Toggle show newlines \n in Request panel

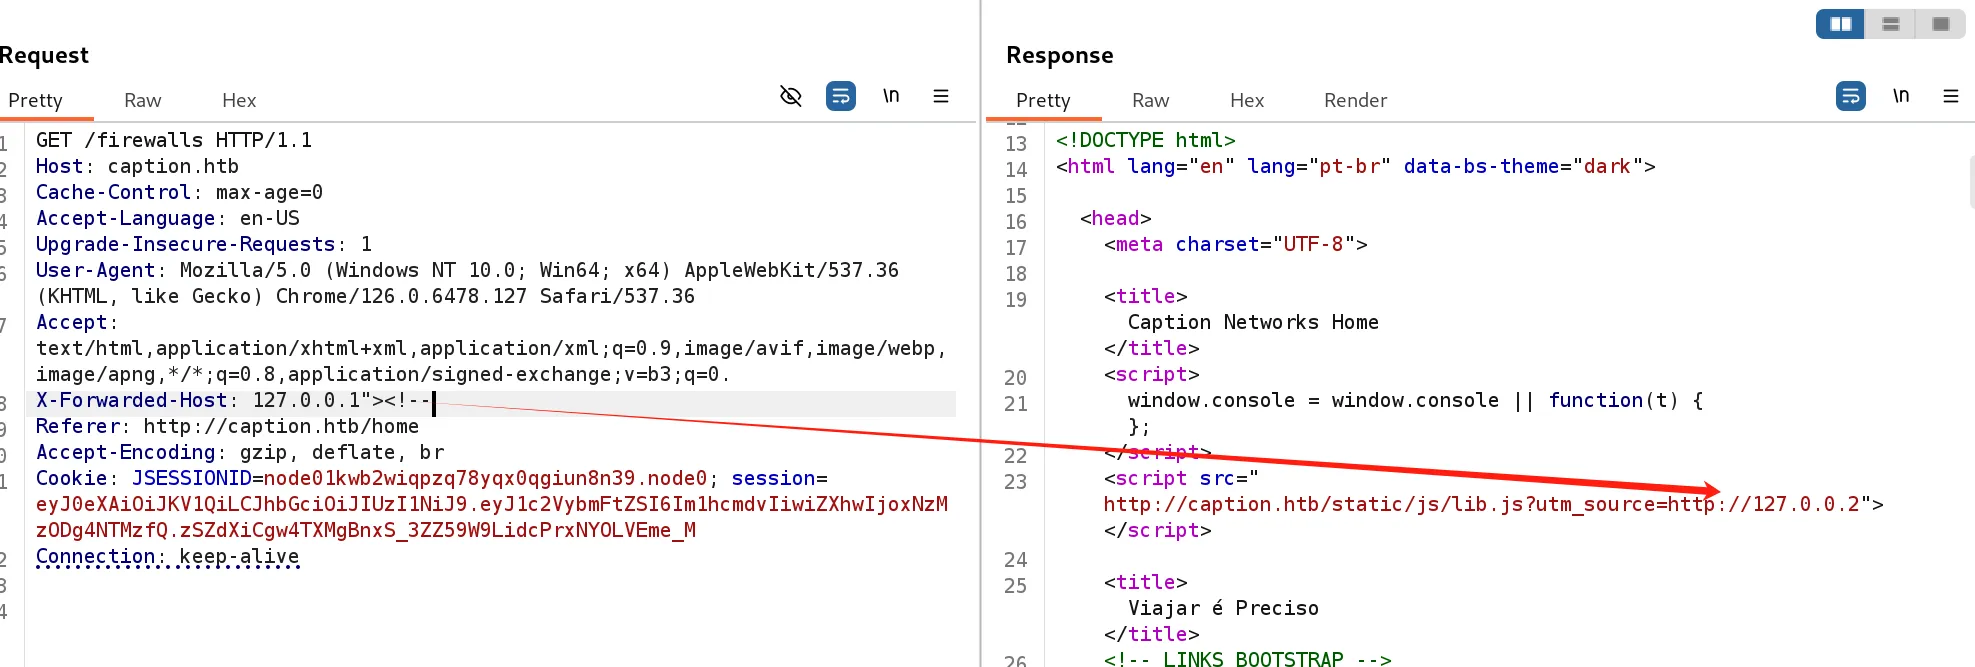tap(891, 96)
